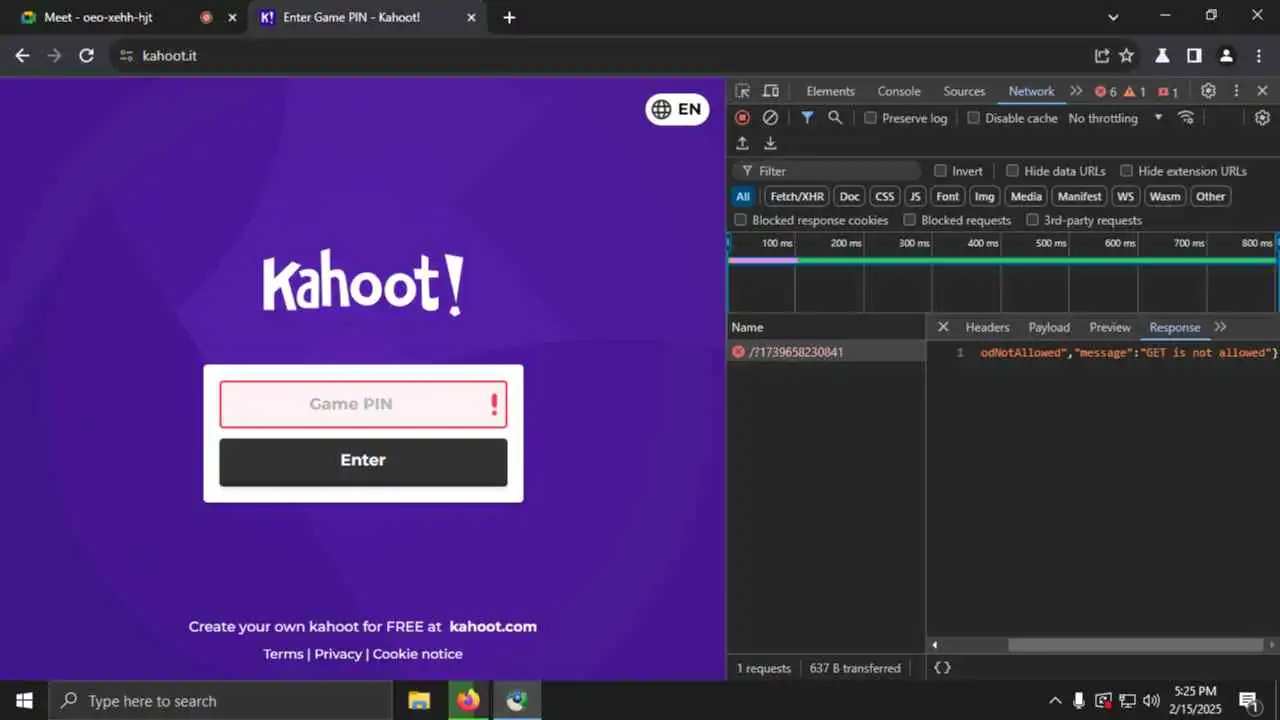
Task: Check Blocked requests checkbox
Action: [x=910, y=220]
